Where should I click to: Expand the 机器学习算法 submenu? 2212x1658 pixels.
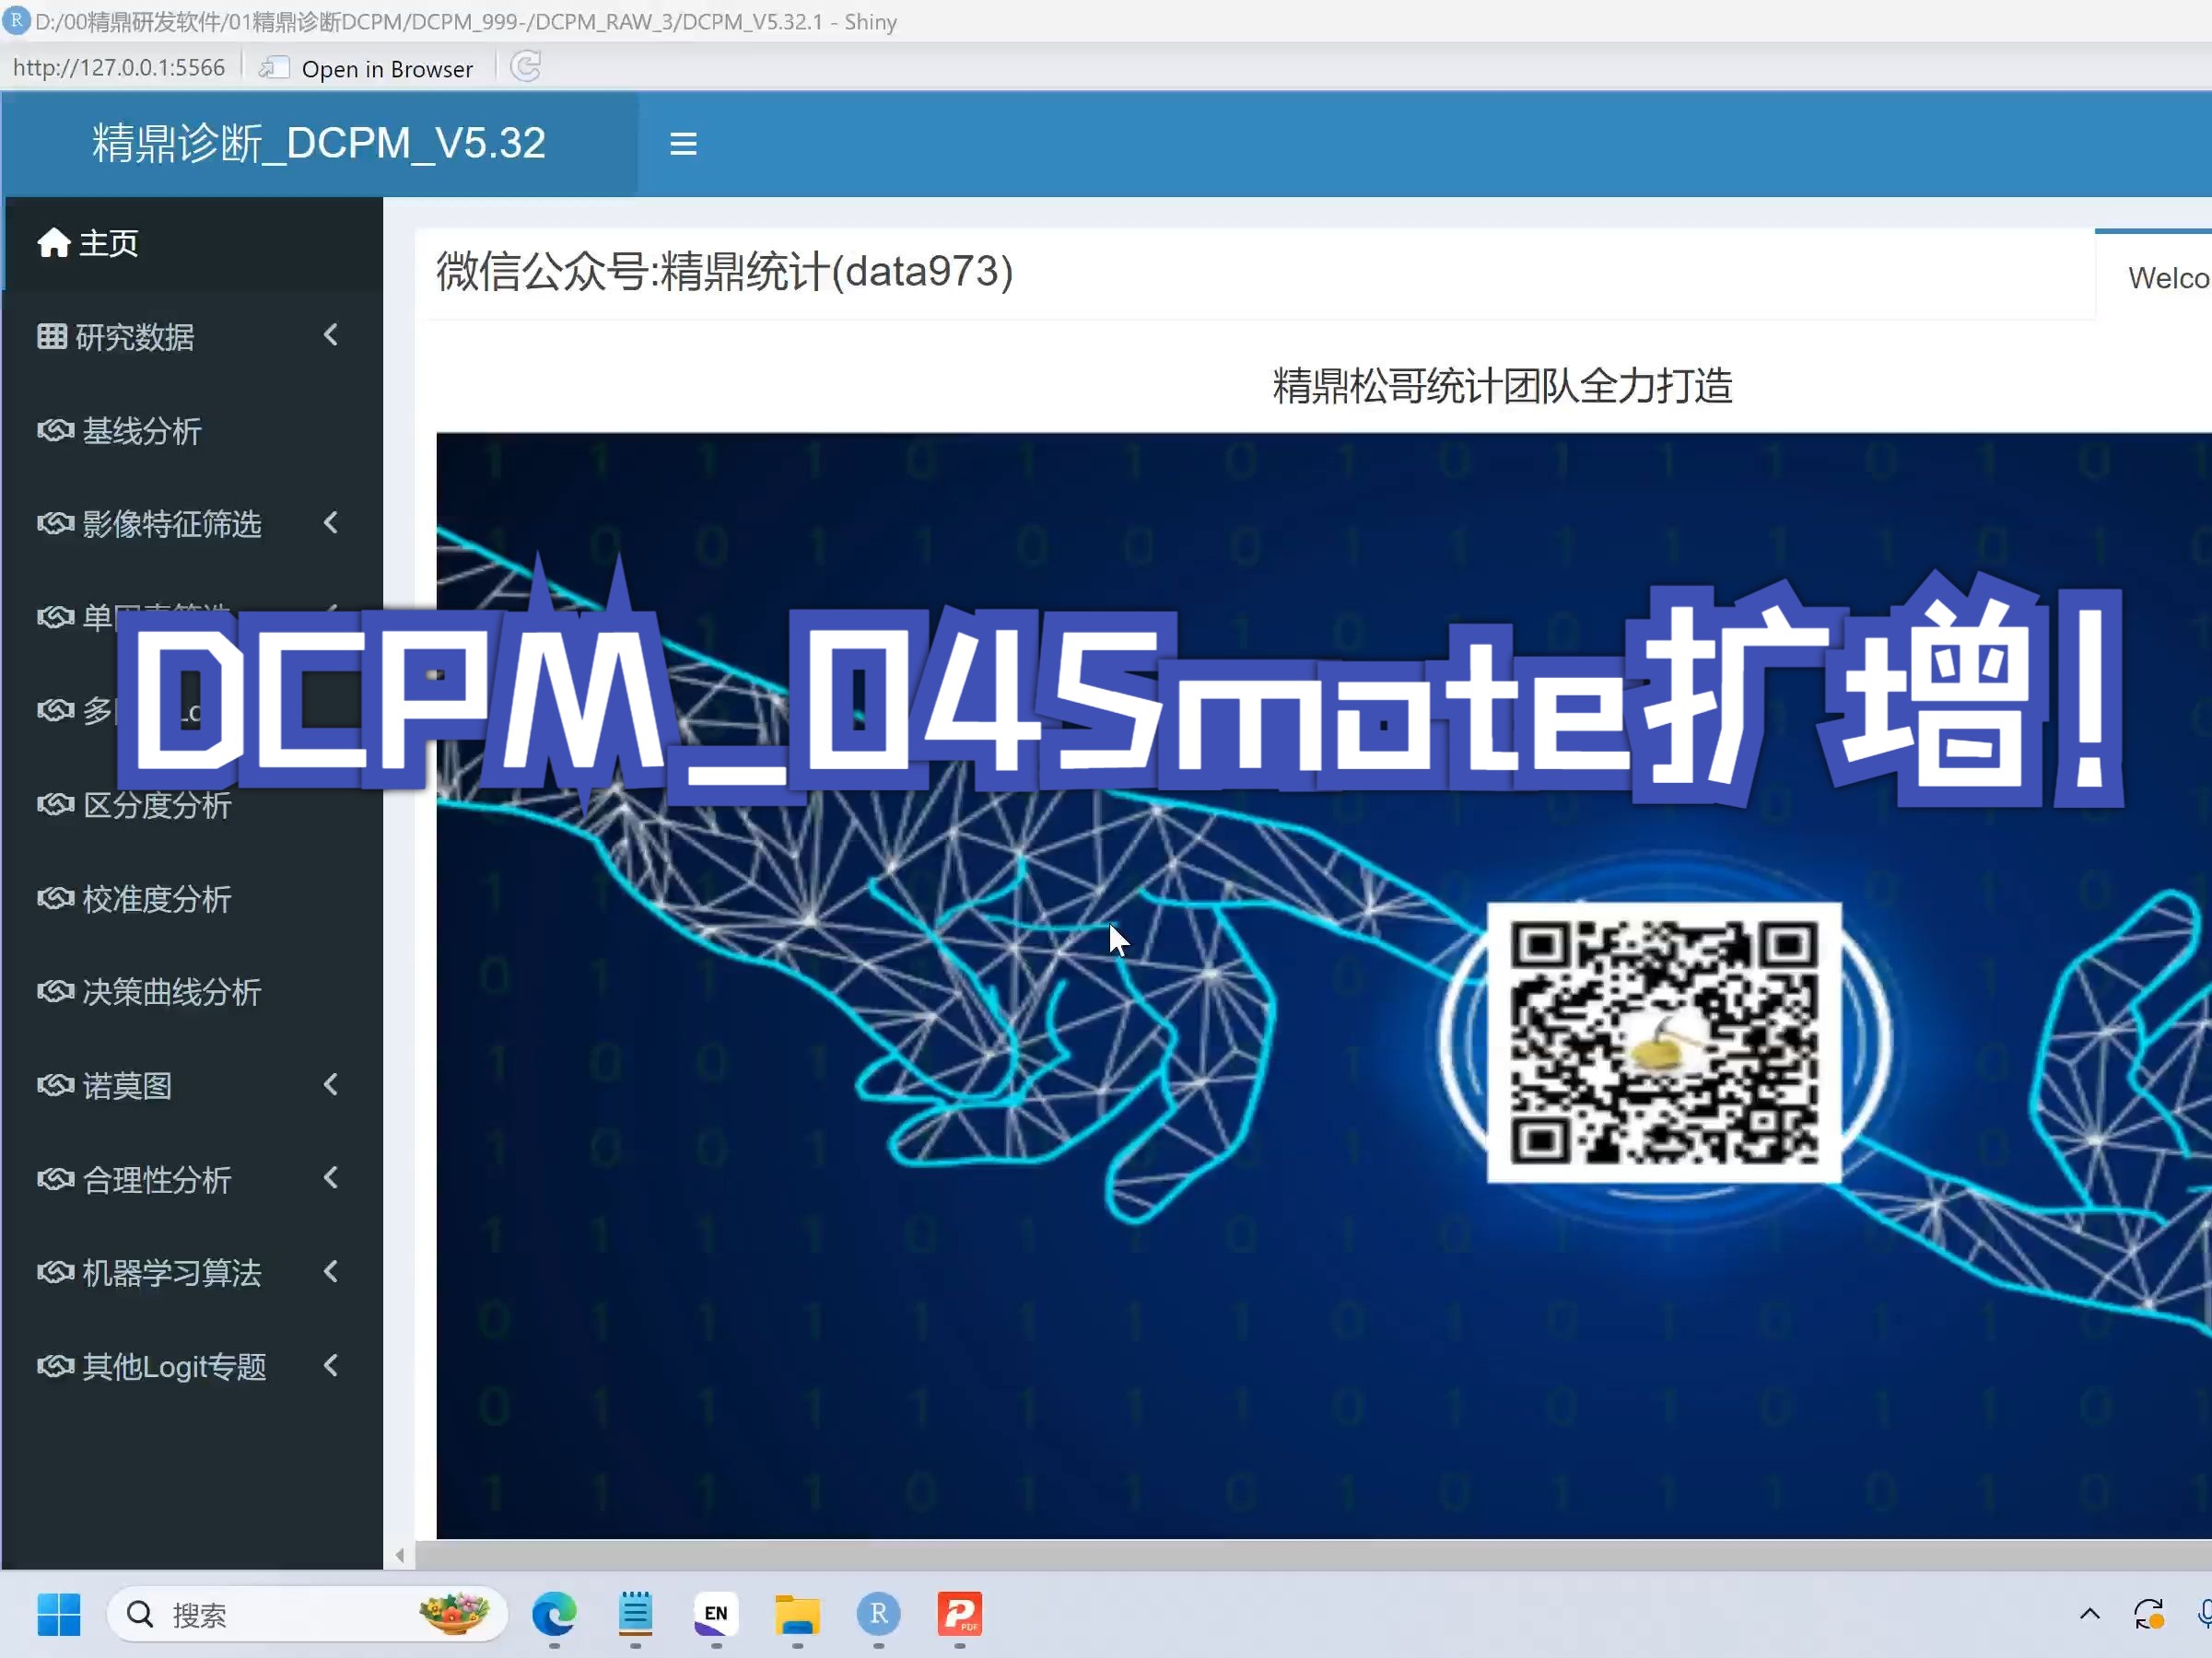[x=330, y=1272]
